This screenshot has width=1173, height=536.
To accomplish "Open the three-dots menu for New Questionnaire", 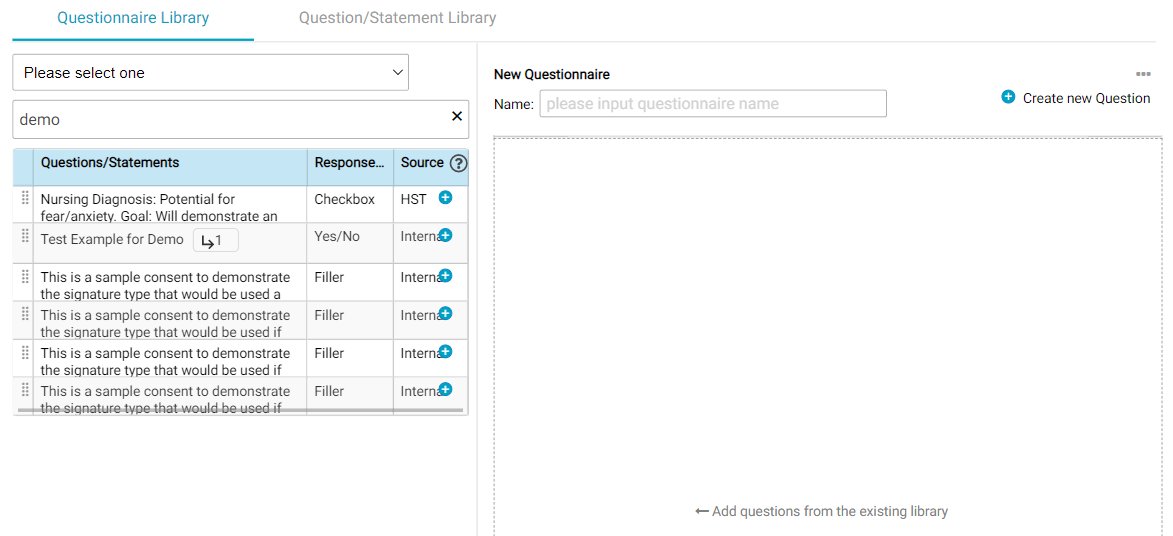I will pos(1143,74).
